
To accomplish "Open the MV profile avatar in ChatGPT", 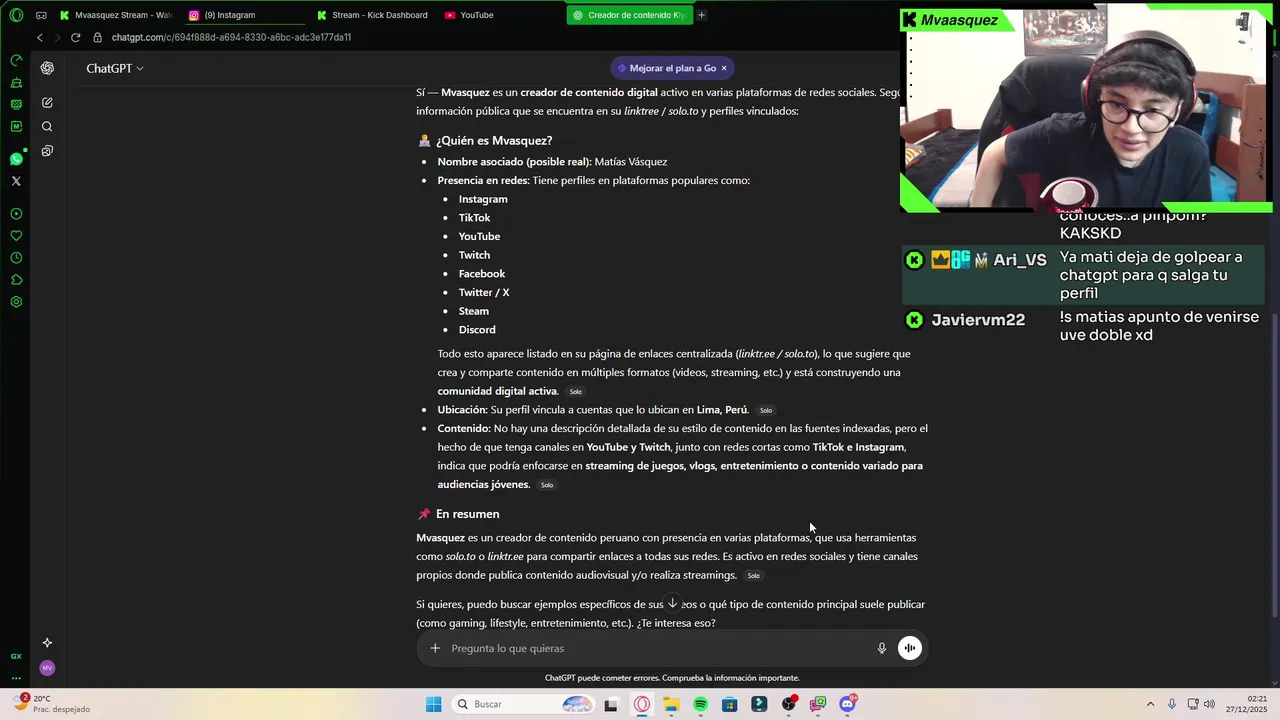I will [47, 668].
